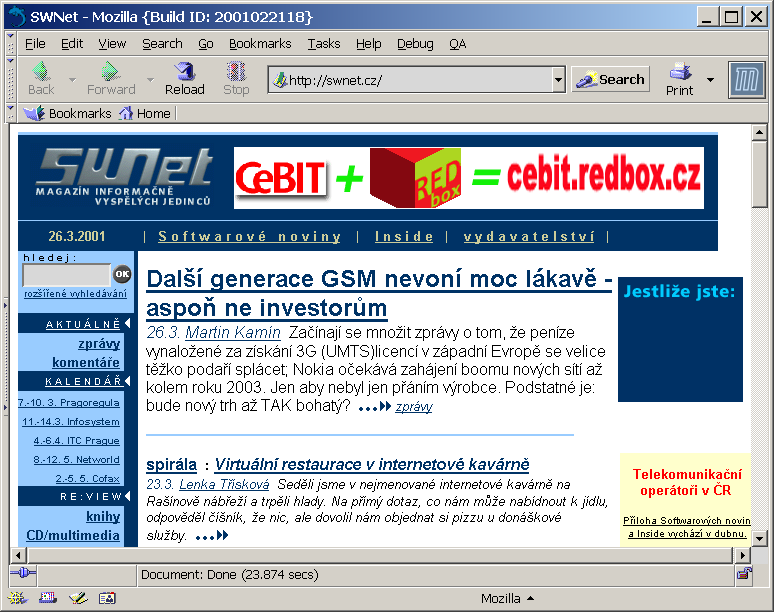Open the View menu

(x=112, y=44)
